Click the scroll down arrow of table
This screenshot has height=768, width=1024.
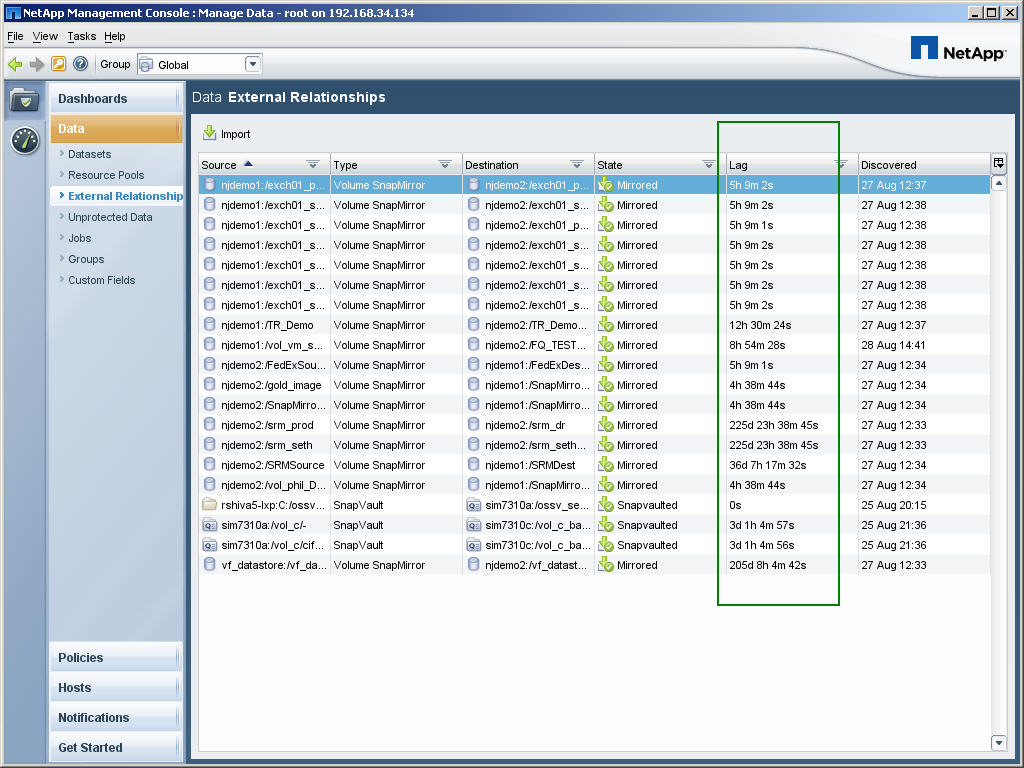point(998,742)
